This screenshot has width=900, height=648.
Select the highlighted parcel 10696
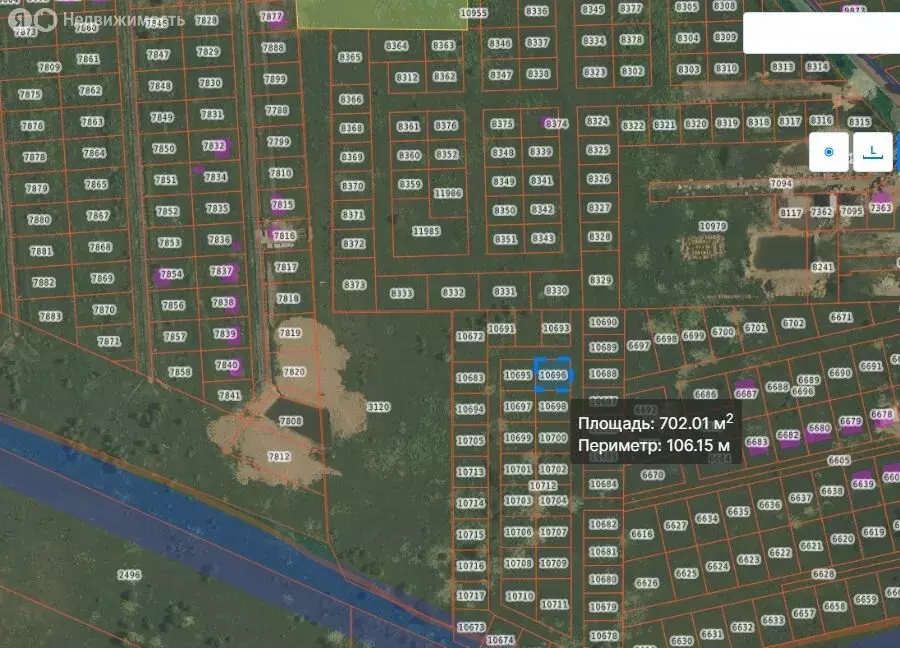(x=552, y=375)
